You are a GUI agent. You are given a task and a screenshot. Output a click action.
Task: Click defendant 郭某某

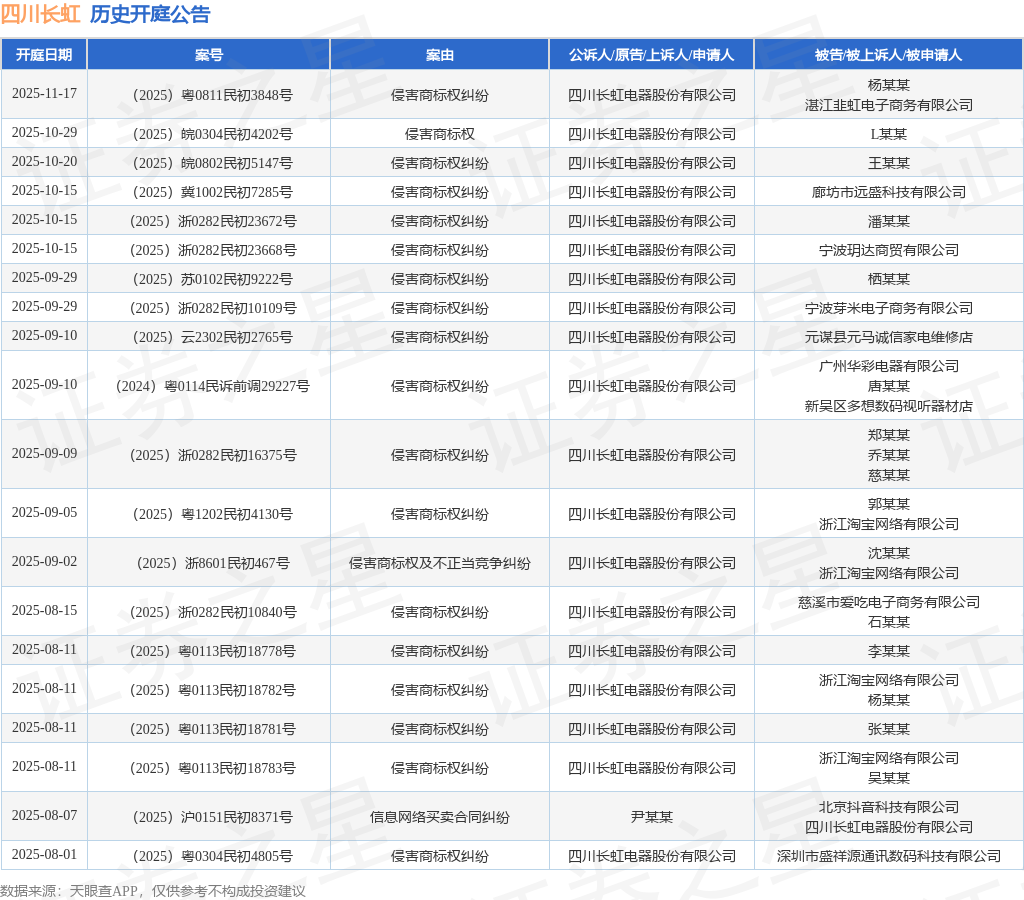[889, 504]
